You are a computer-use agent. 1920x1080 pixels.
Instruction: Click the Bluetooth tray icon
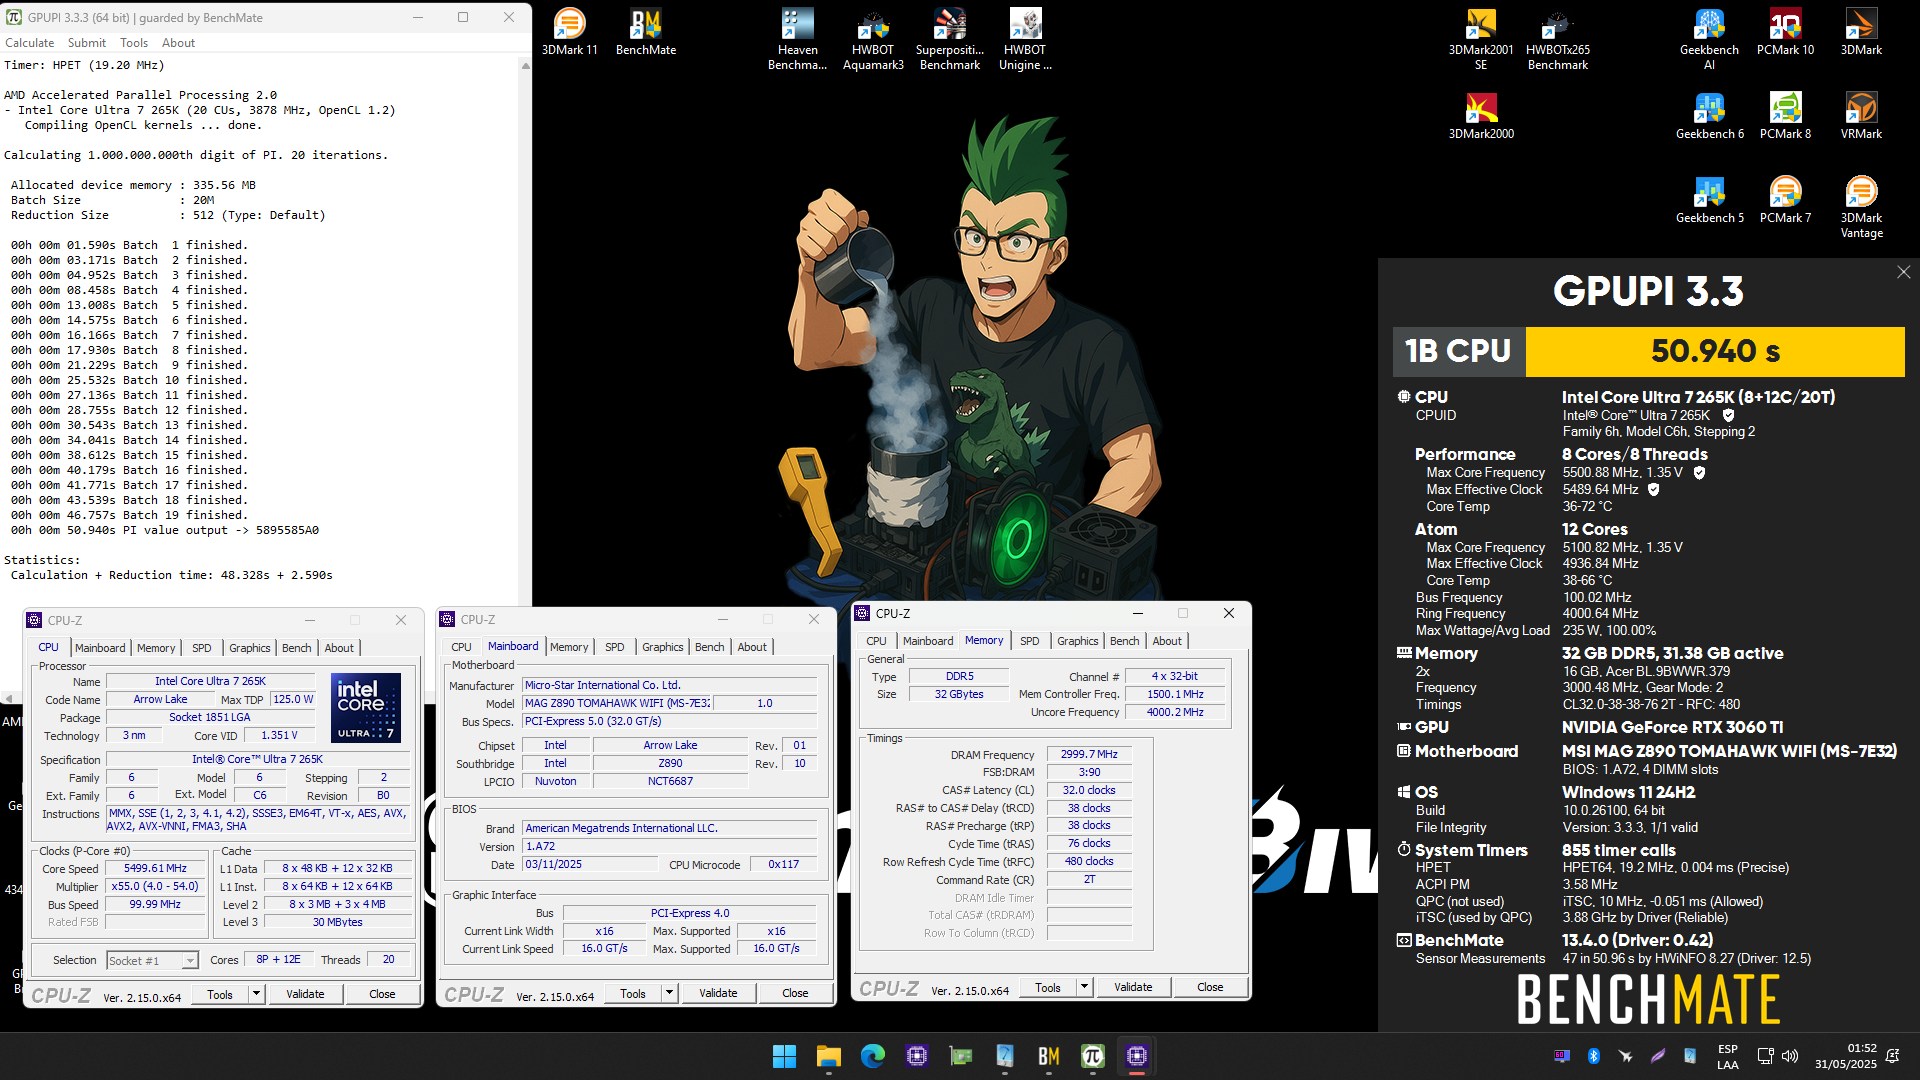[x=1594, y=1056]
